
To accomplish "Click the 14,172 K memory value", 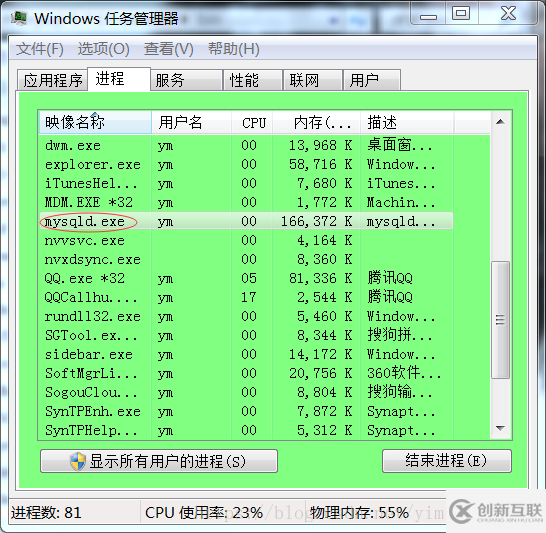I will (321, 354).
